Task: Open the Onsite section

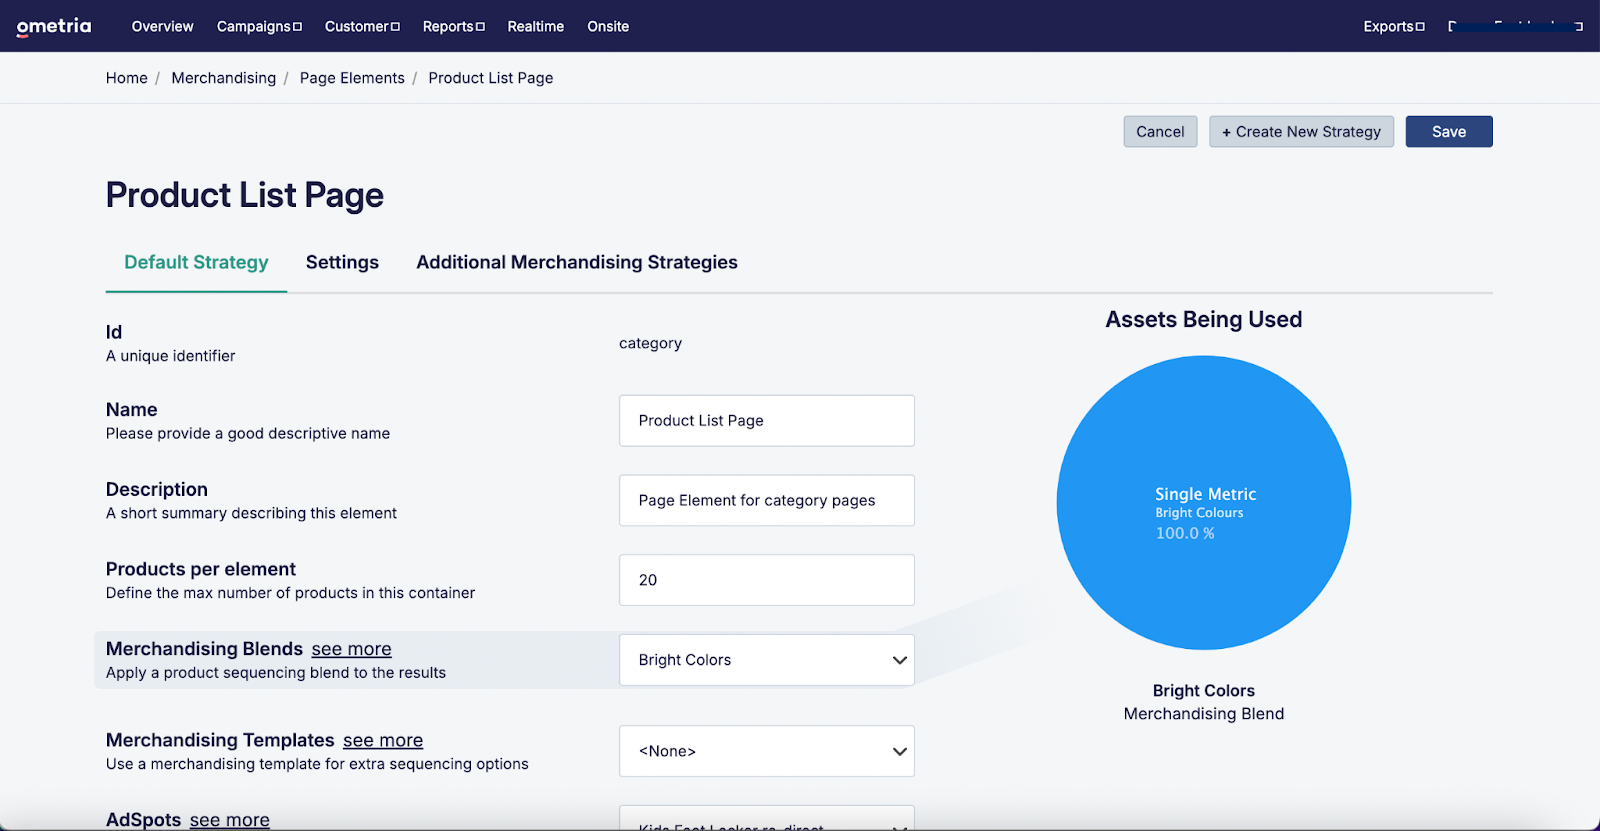Action: pos(608,27)
